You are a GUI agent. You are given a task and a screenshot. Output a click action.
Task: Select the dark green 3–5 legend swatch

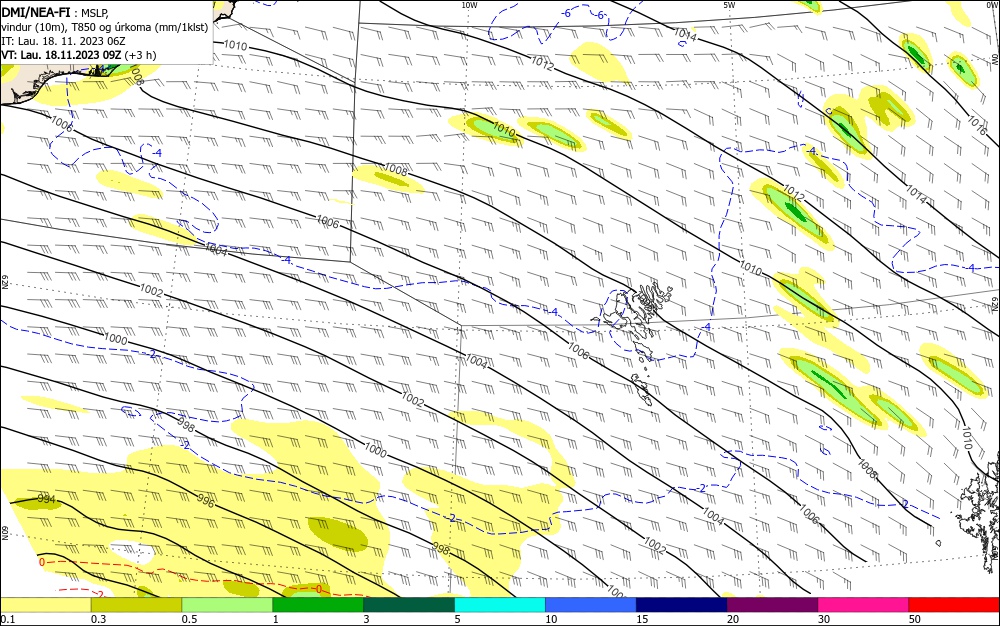(409, 605)
